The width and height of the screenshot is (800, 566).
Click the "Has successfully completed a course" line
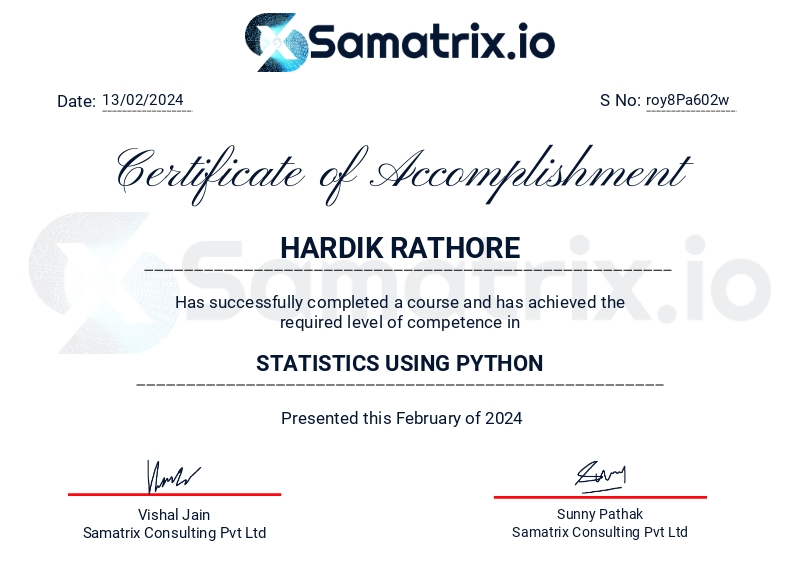point(400,302)
